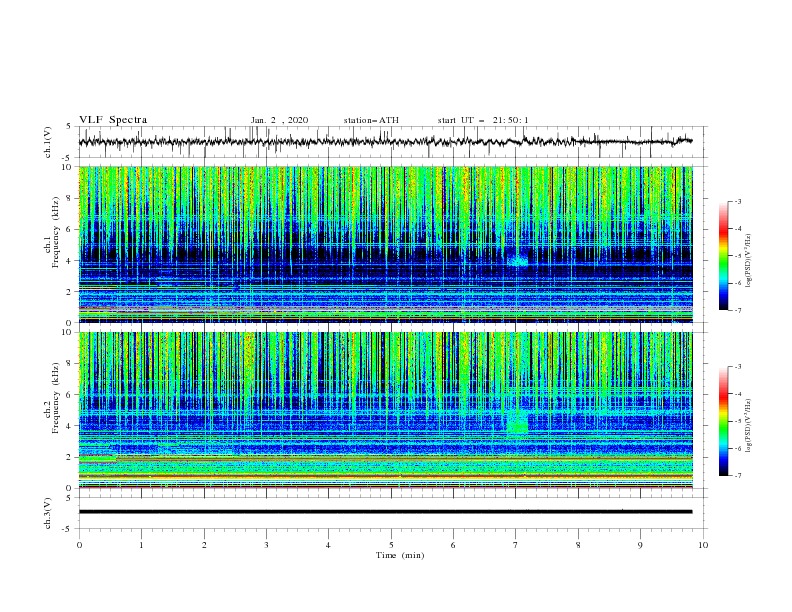792x612 pixels.
Task: Click the "ch.3(V)" axis label
Action: coord(48,513)
